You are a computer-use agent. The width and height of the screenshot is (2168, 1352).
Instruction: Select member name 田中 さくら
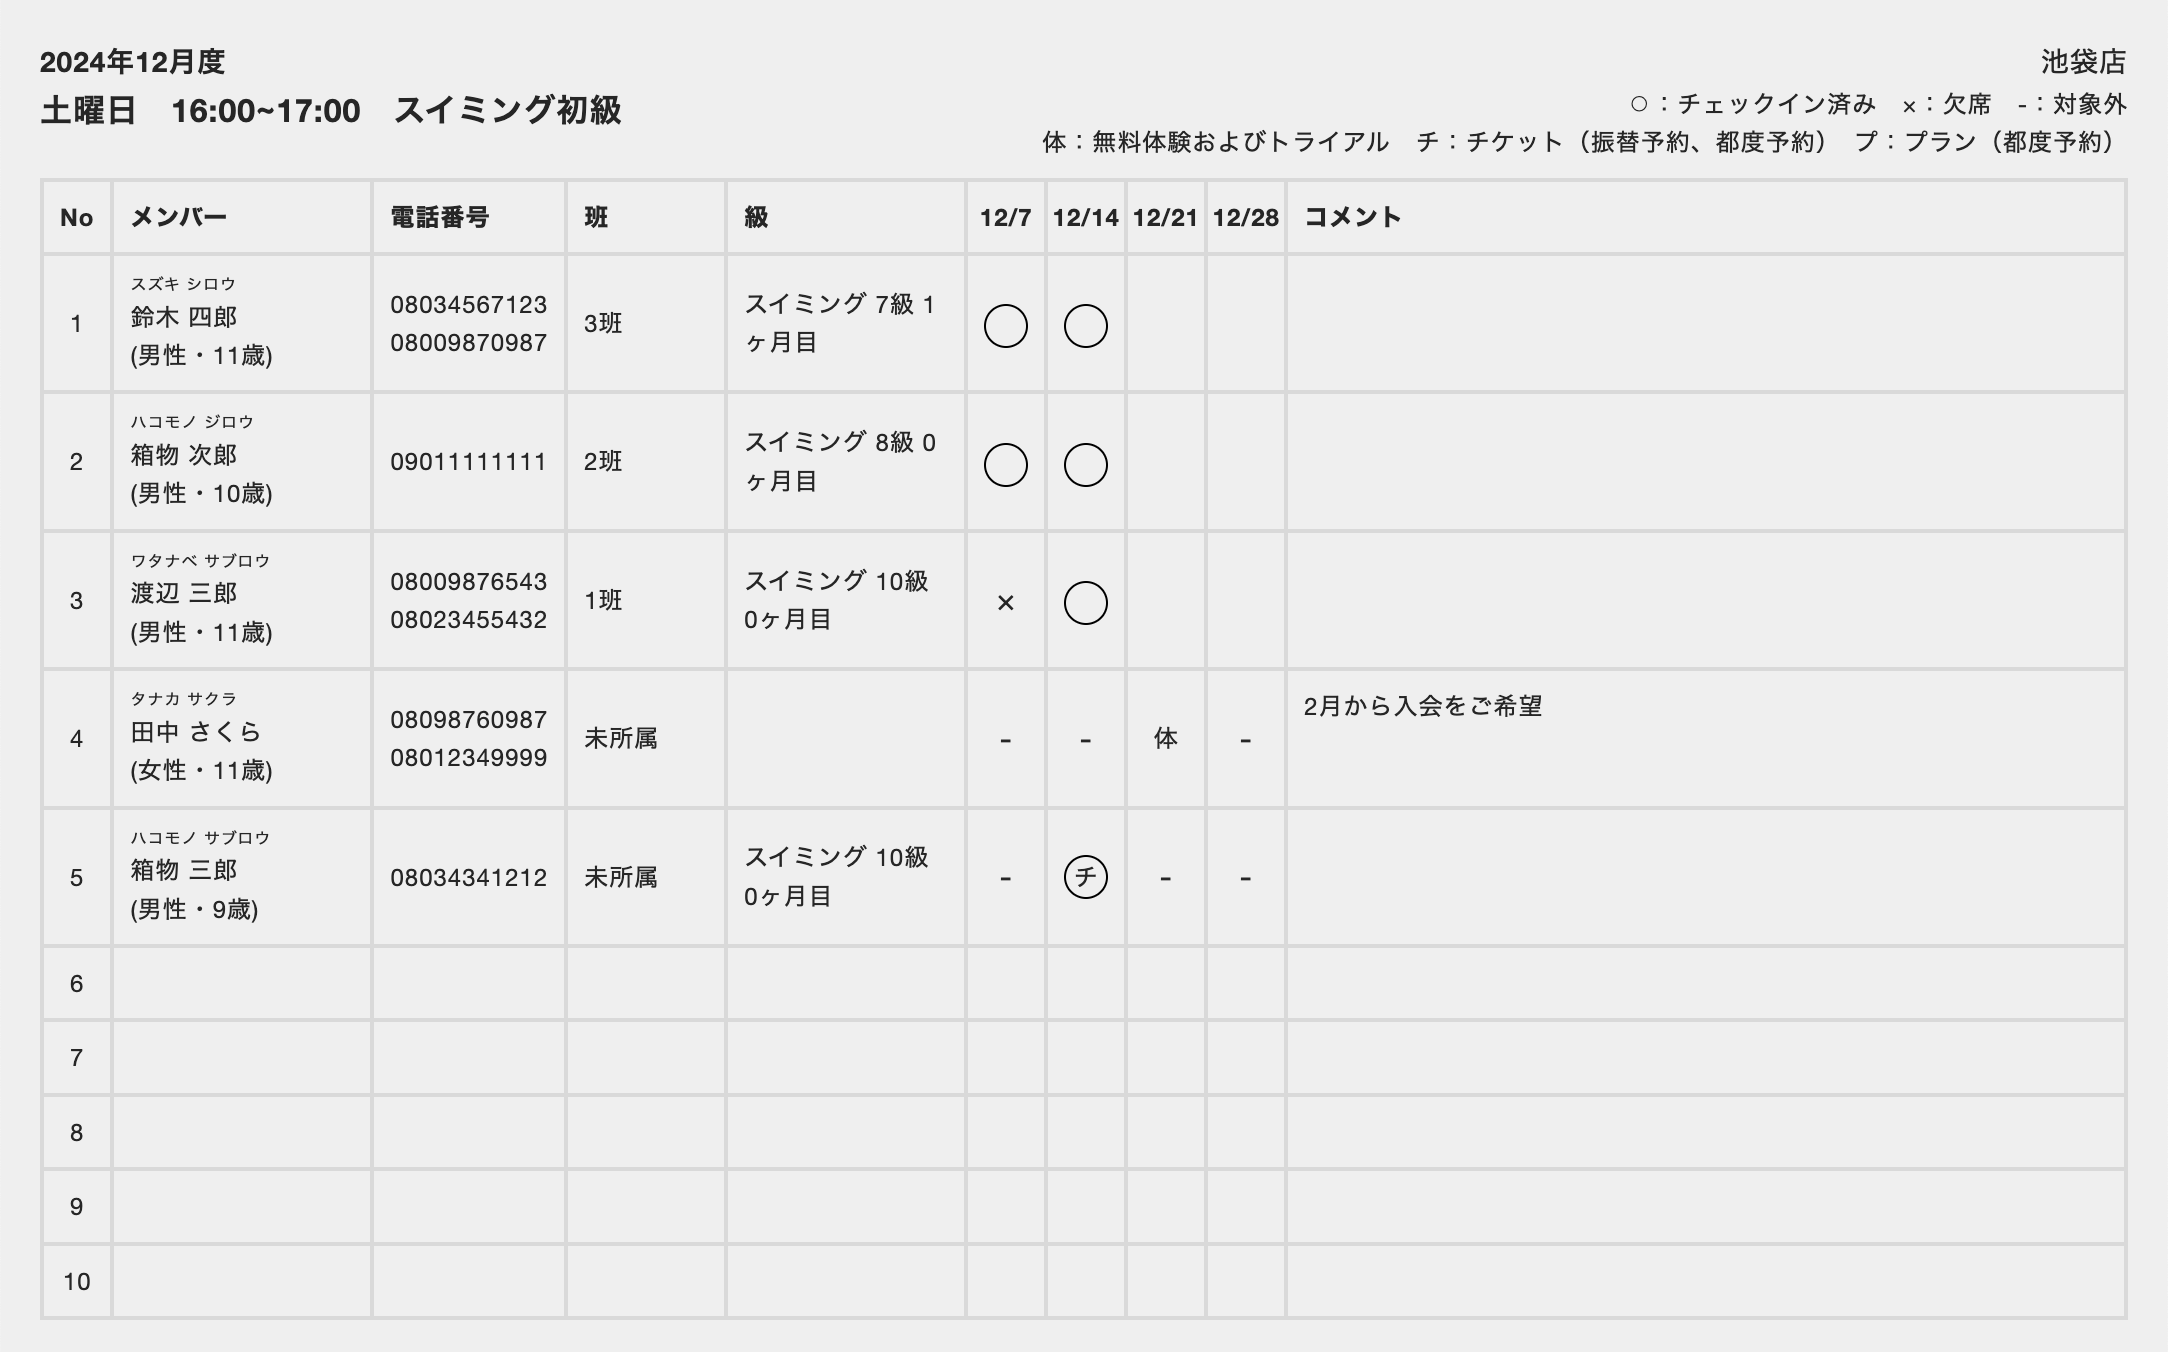click(196, 732)
